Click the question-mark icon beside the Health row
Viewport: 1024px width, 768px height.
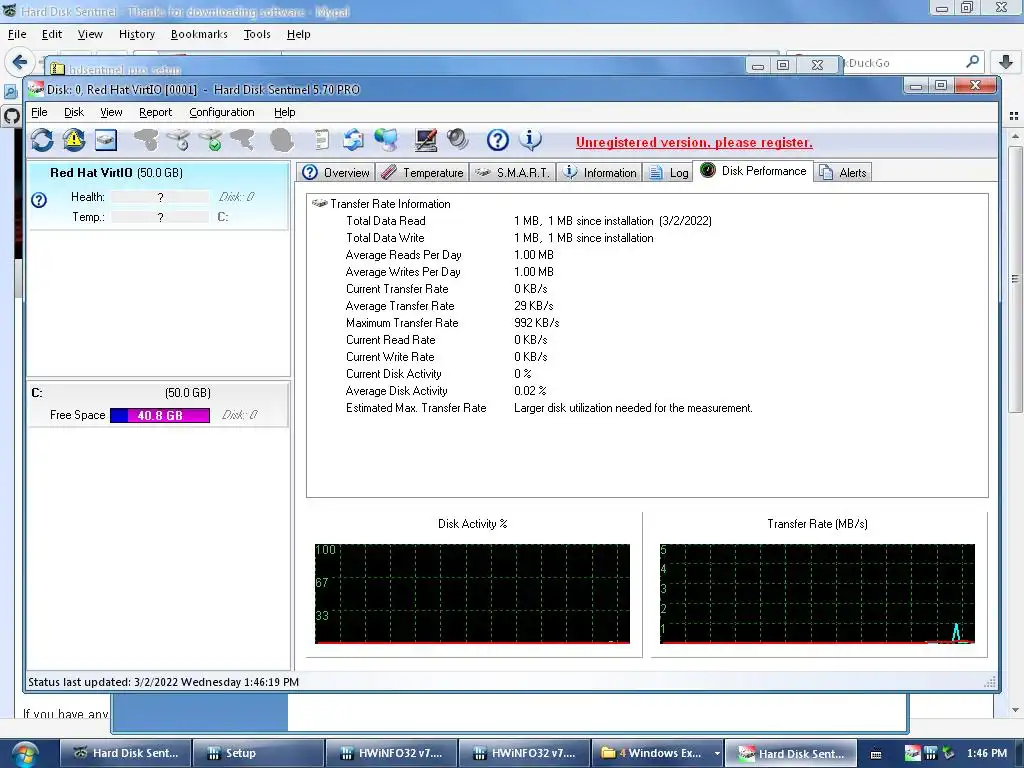point(39,200)
